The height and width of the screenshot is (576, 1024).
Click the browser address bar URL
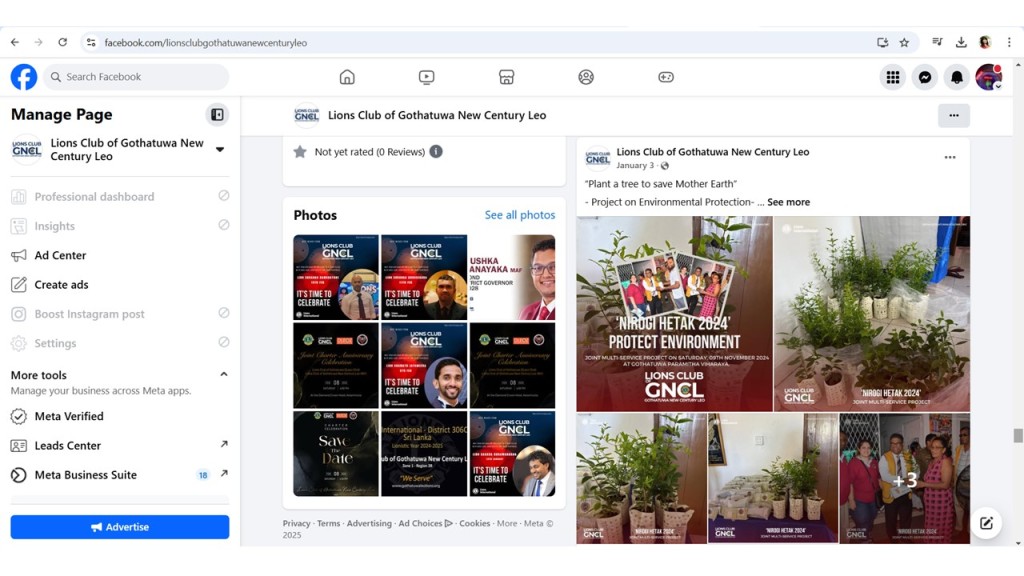(x=206, y=43)
